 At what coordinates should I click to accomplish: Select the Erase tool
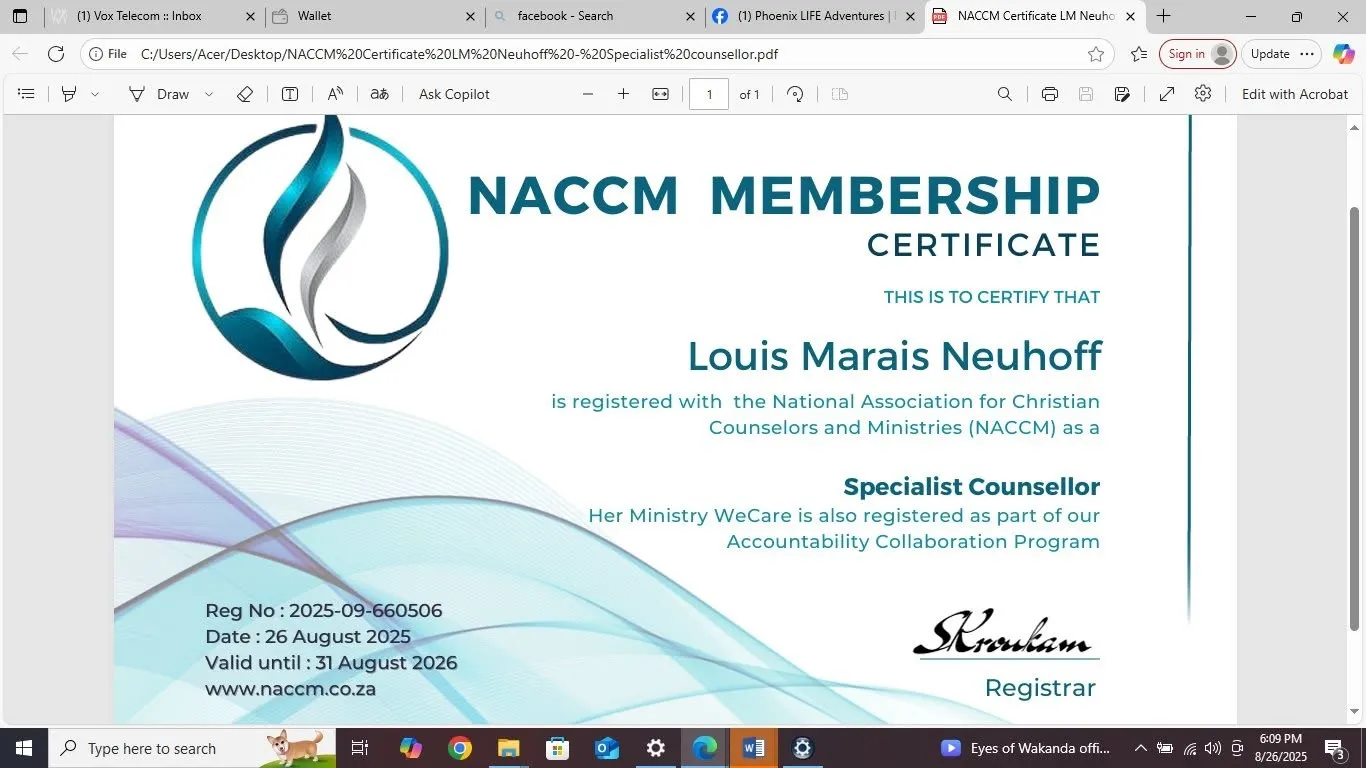point(245,94)
